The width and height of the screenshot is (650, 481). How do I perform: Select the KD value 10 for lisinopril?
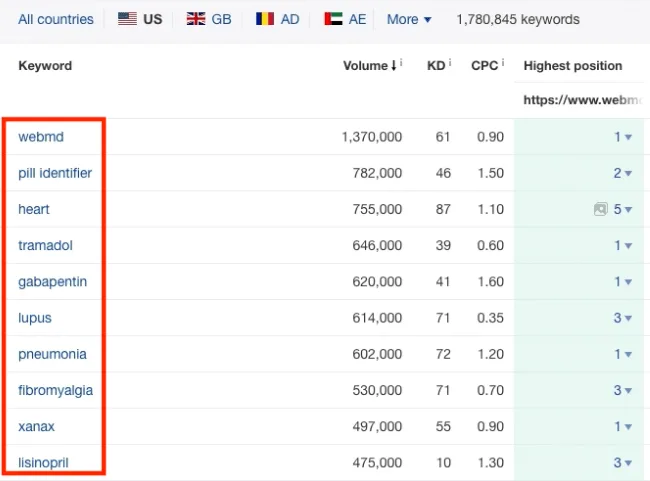443,462
